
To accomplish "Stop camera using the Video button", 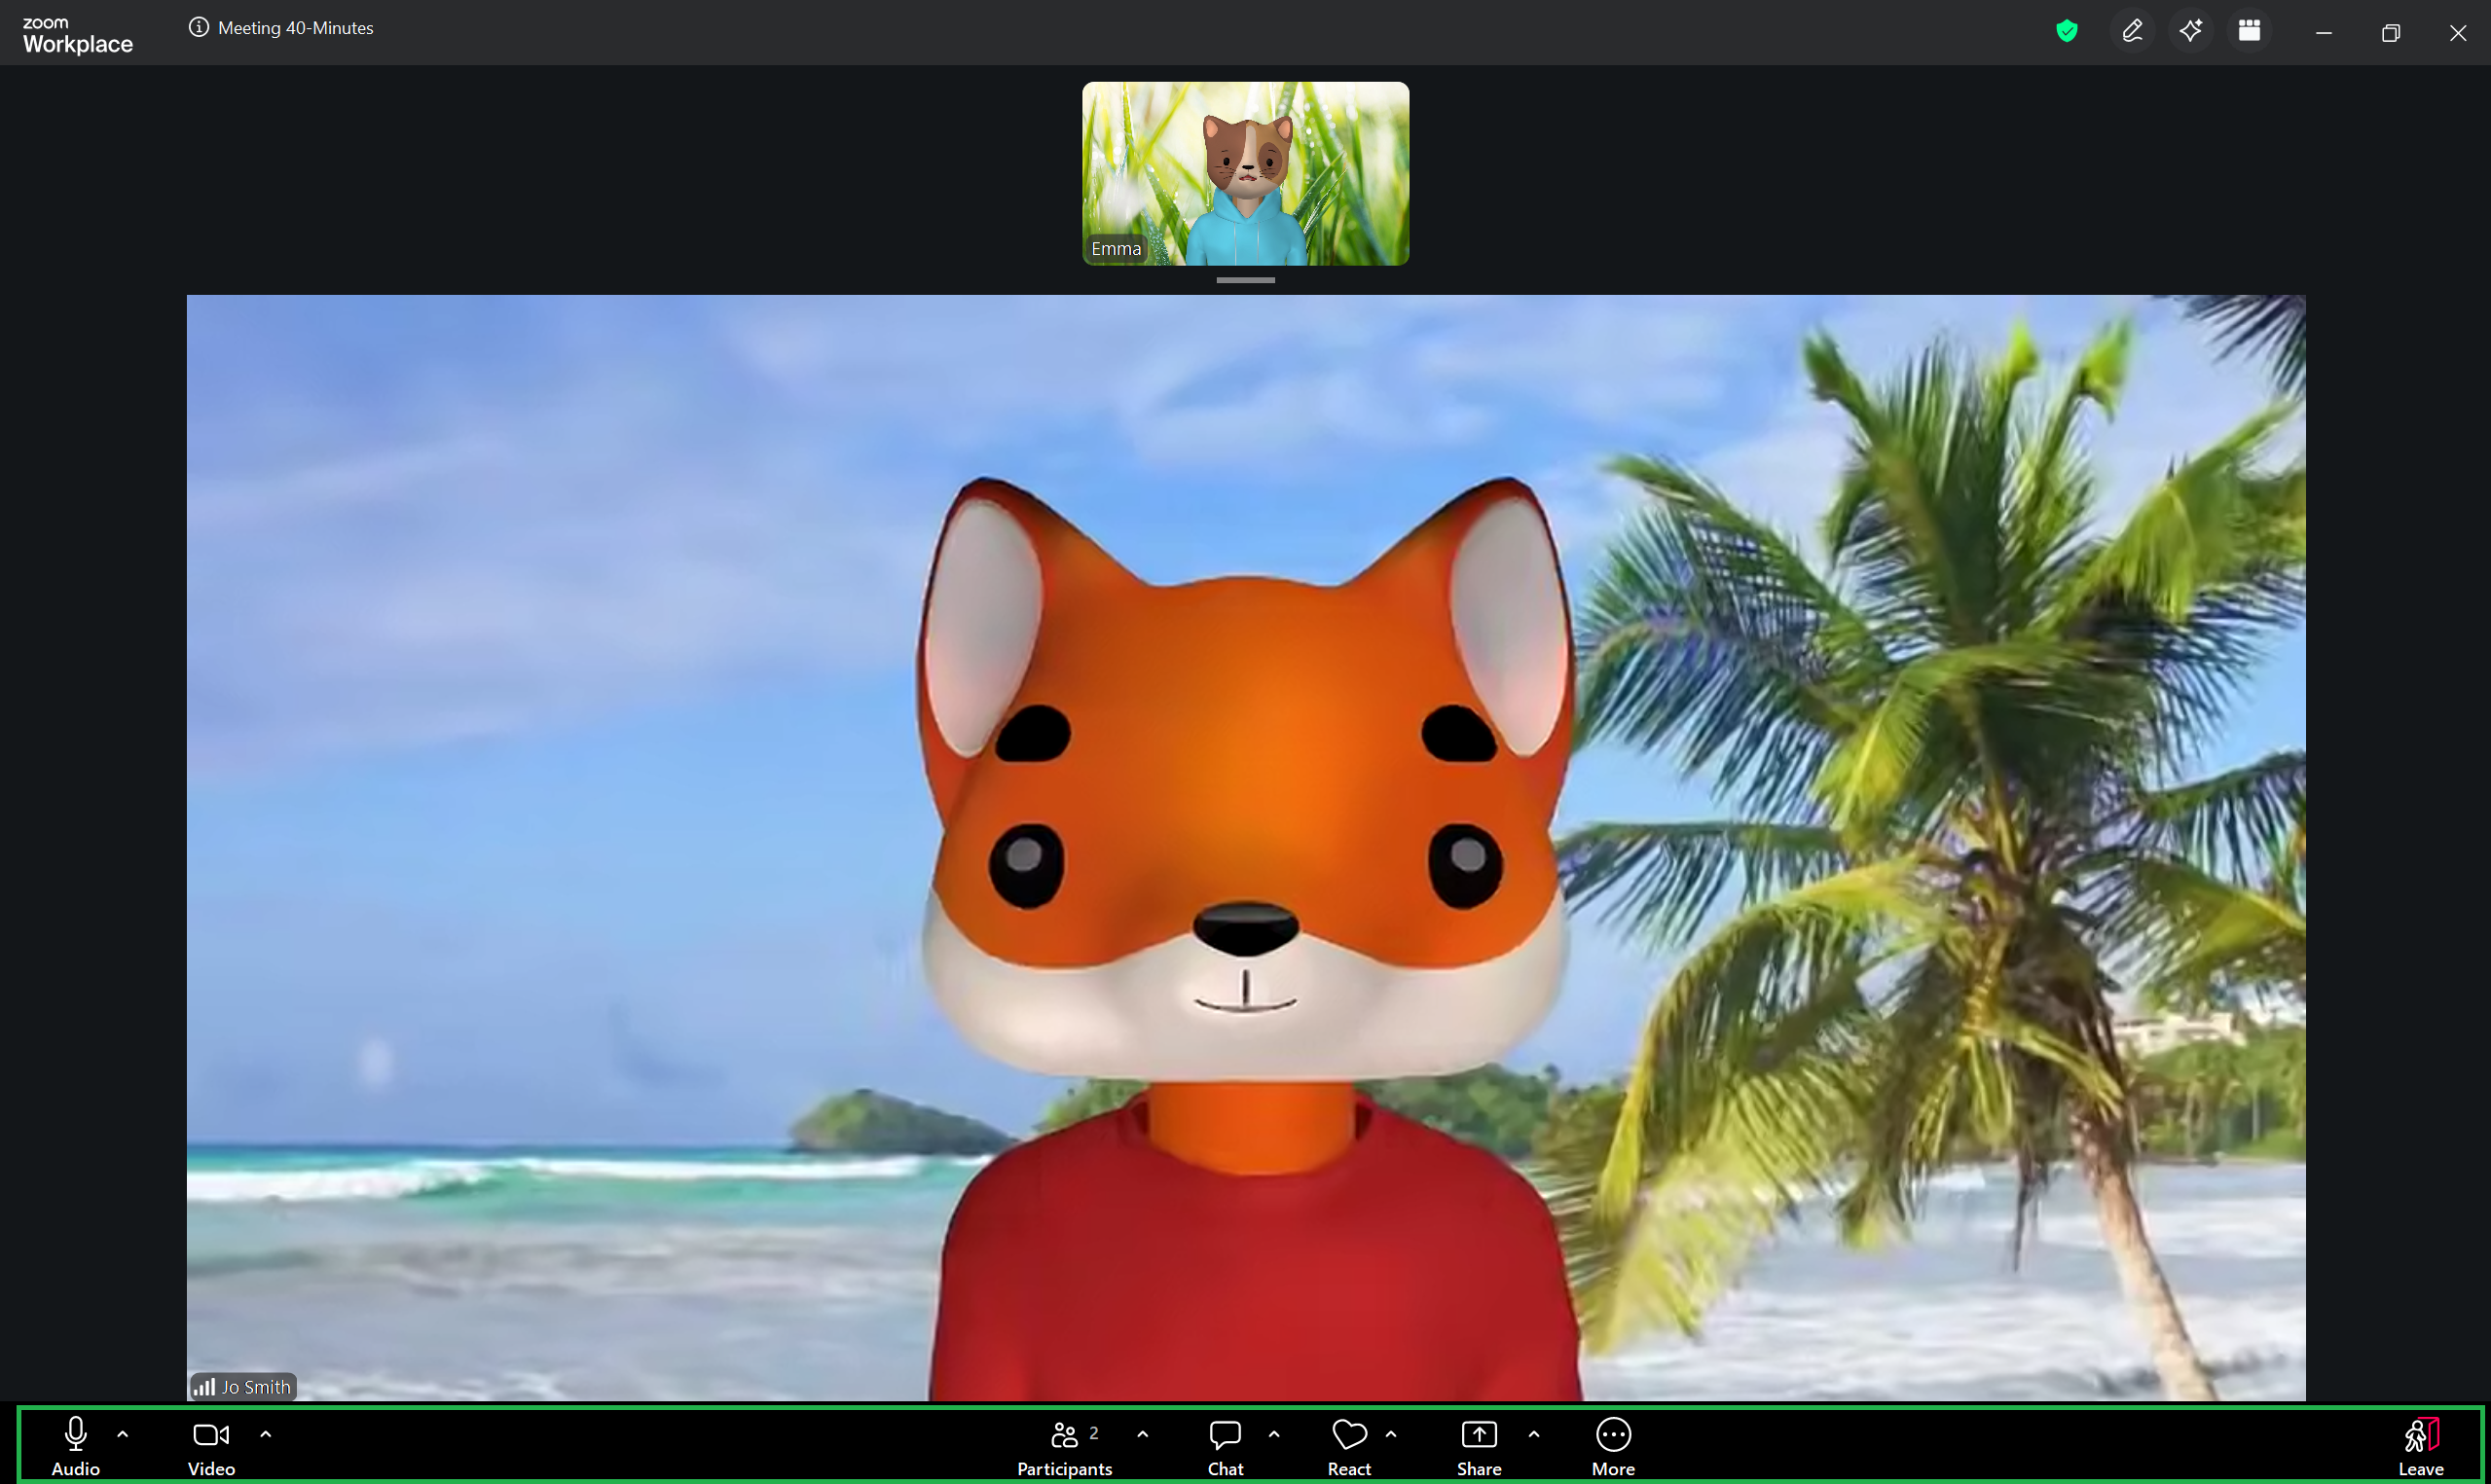I will (x=211, y=1446).
